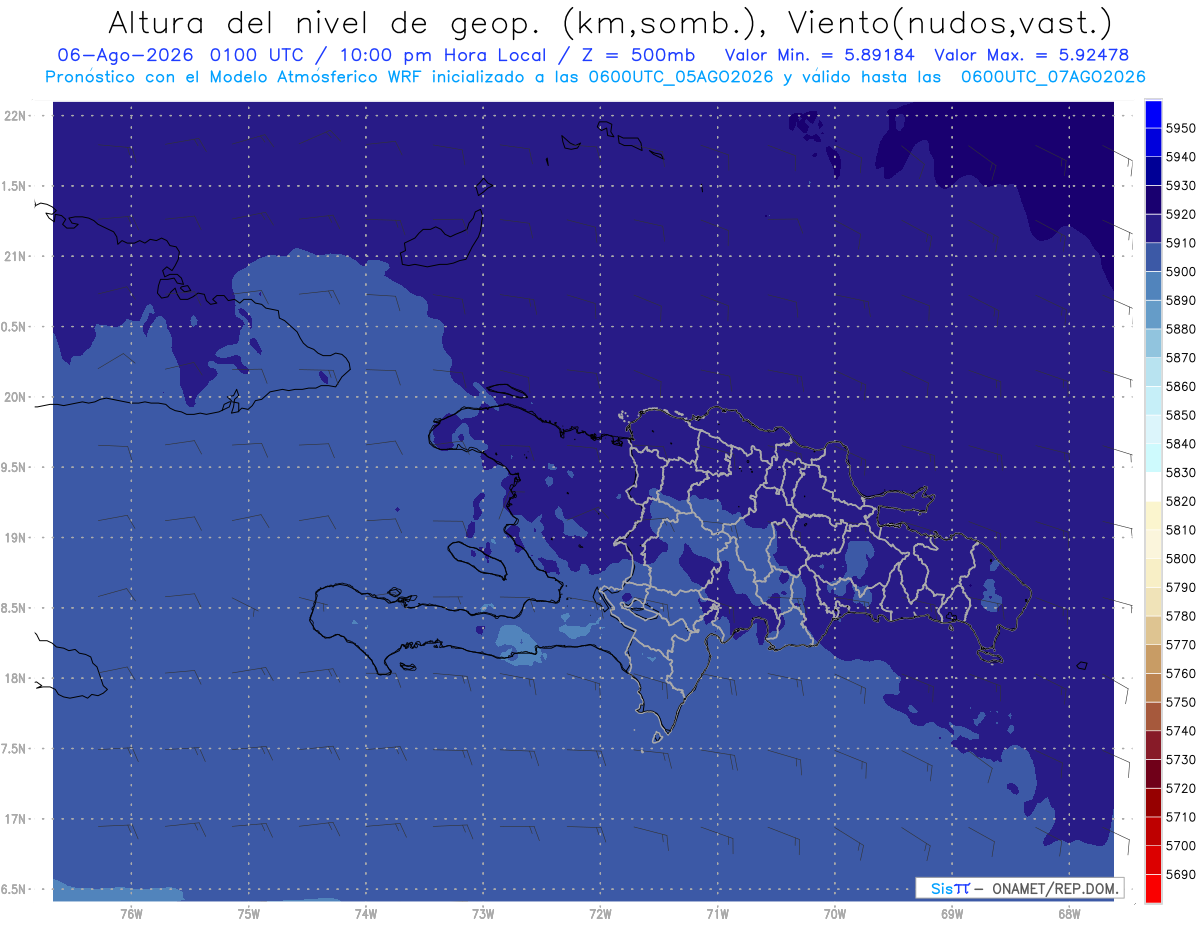
Task: Click the 'Pronóstico con el Modelo Atmosférico WRF' line
Action: pyautogui.click(x=236, y=77)
